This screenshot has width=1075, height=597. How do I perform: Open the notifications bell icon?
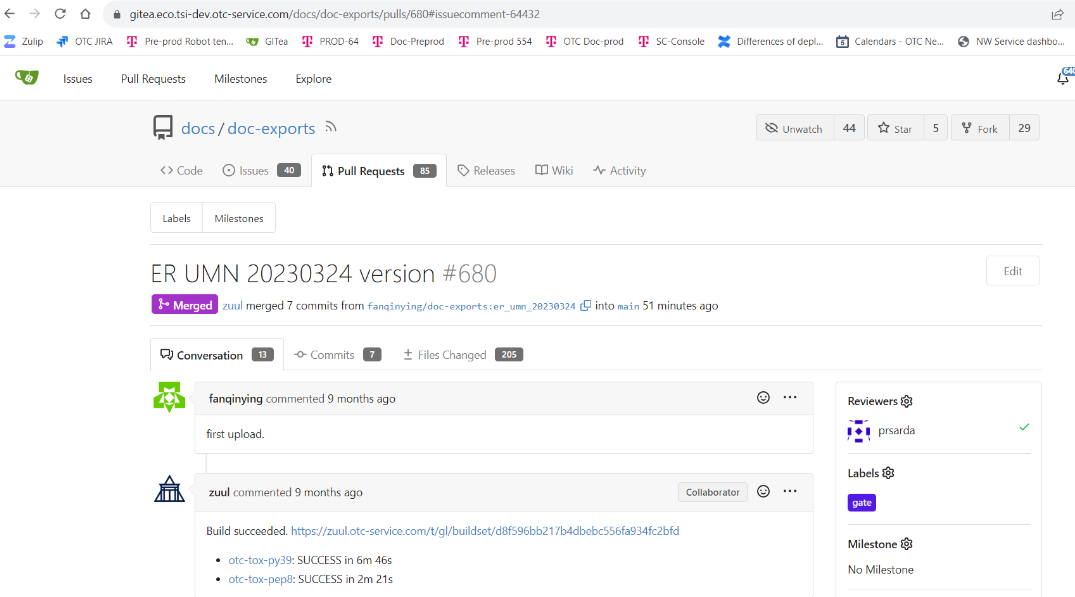[1063, 78]
